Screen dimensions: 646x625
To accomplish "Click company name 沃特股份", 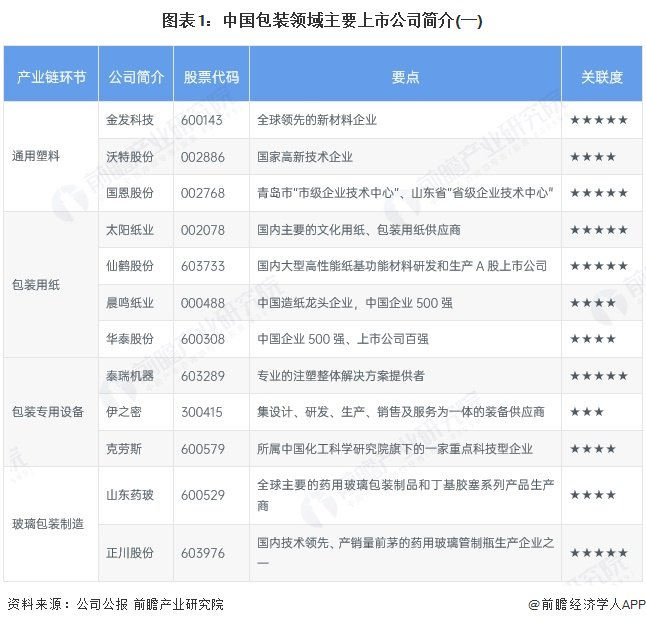I will pos(130,157).
